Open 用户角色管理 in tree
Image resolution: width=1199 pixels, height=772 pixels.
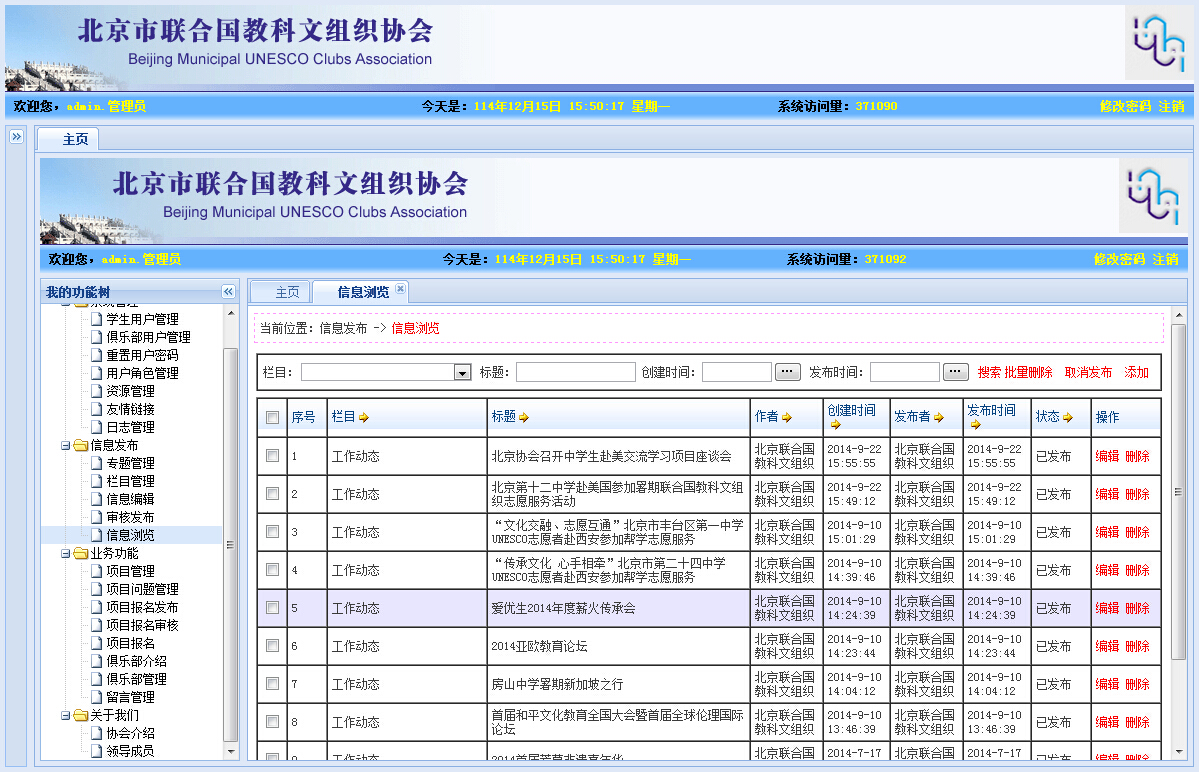pos(142,373)
